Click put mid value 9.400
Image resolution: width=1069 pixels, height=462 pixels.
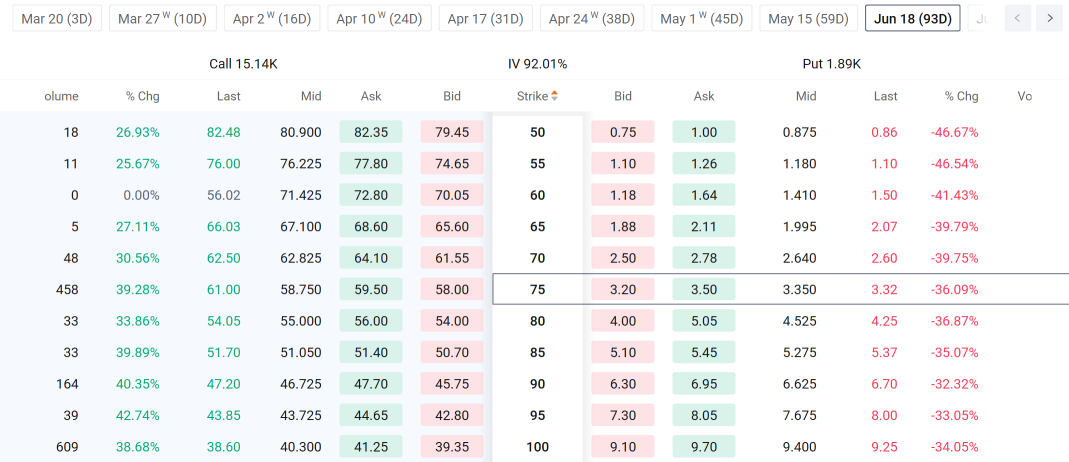click(x=800, y=447)
